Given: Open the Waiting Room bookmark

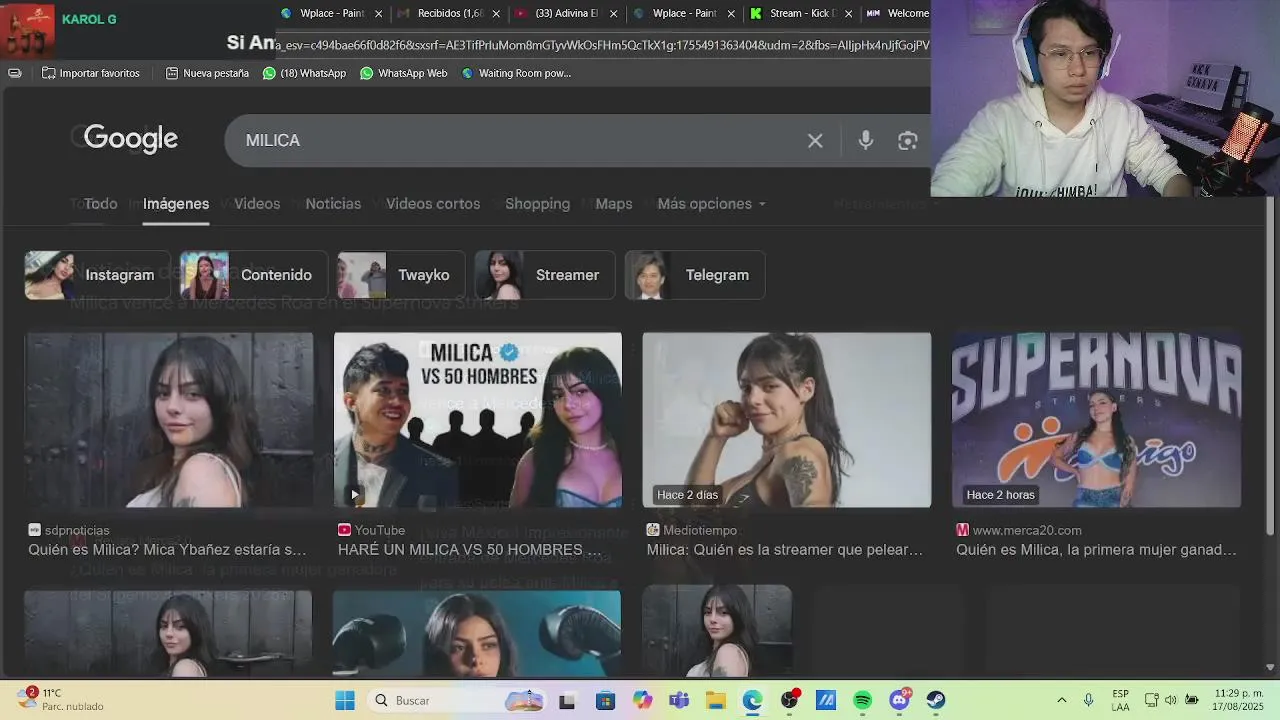Looking at the screenshot, I should (x=516, y=73).
